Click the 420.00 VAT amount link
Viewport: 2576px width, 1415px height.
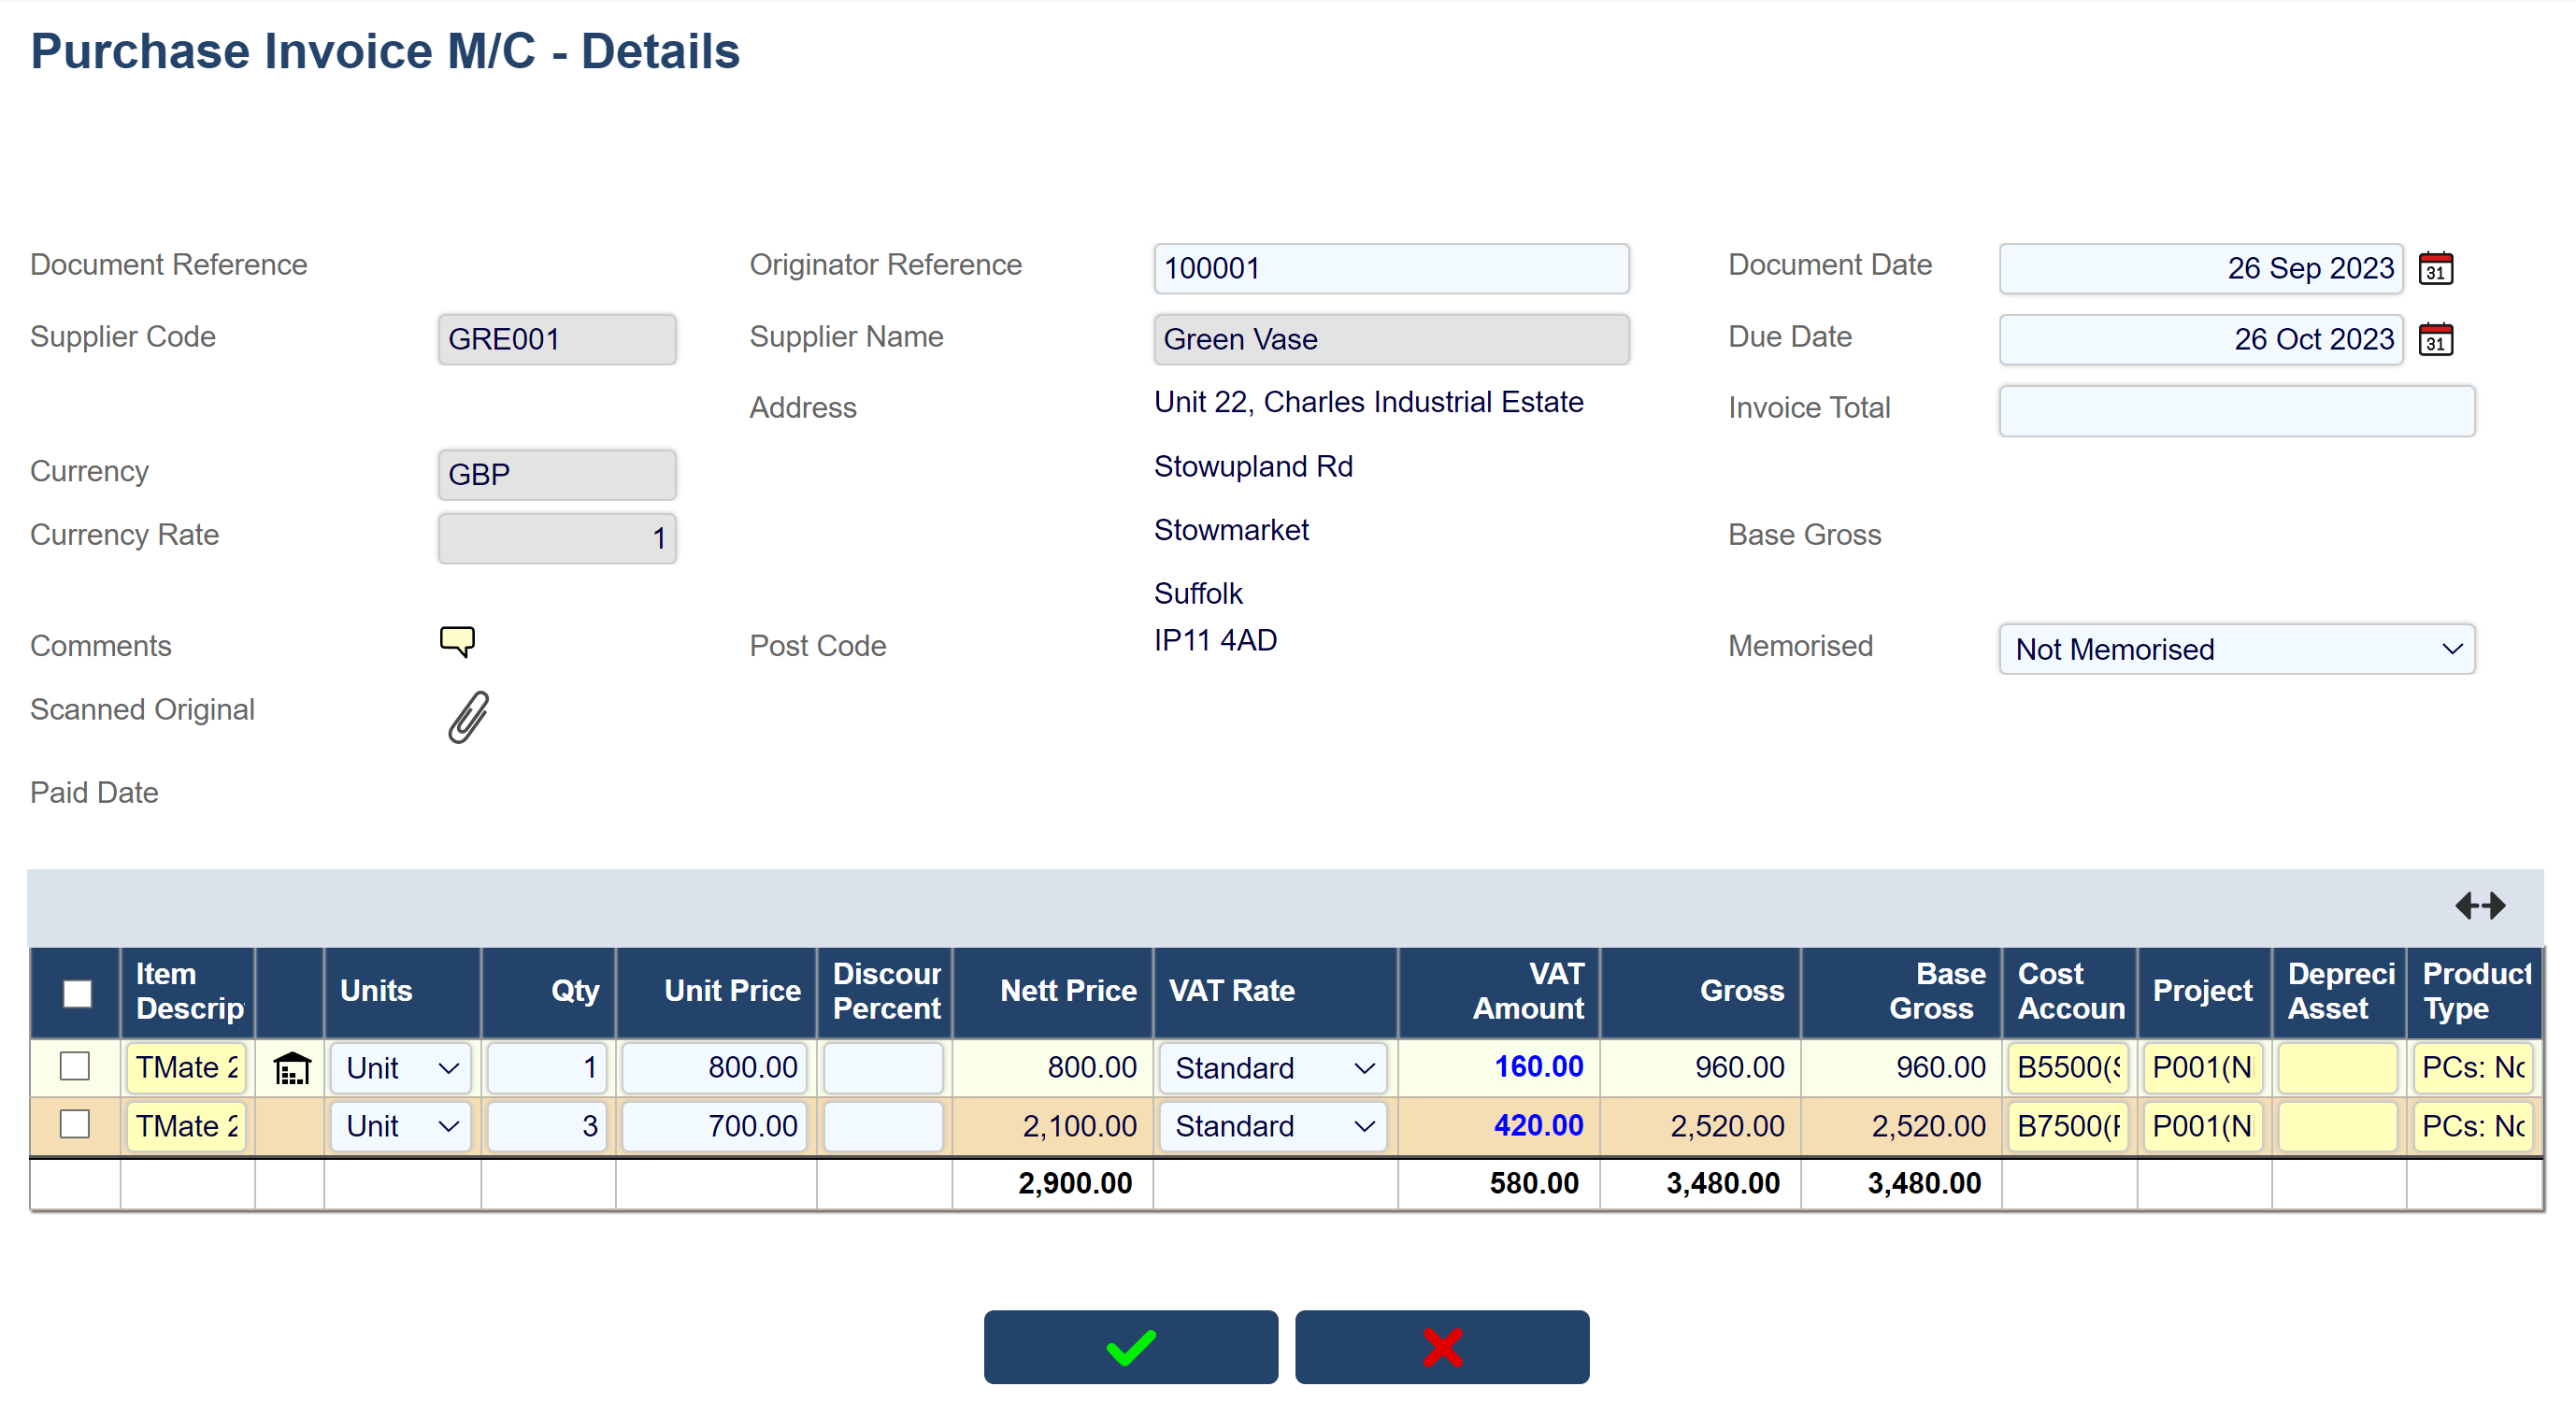1538,1125
